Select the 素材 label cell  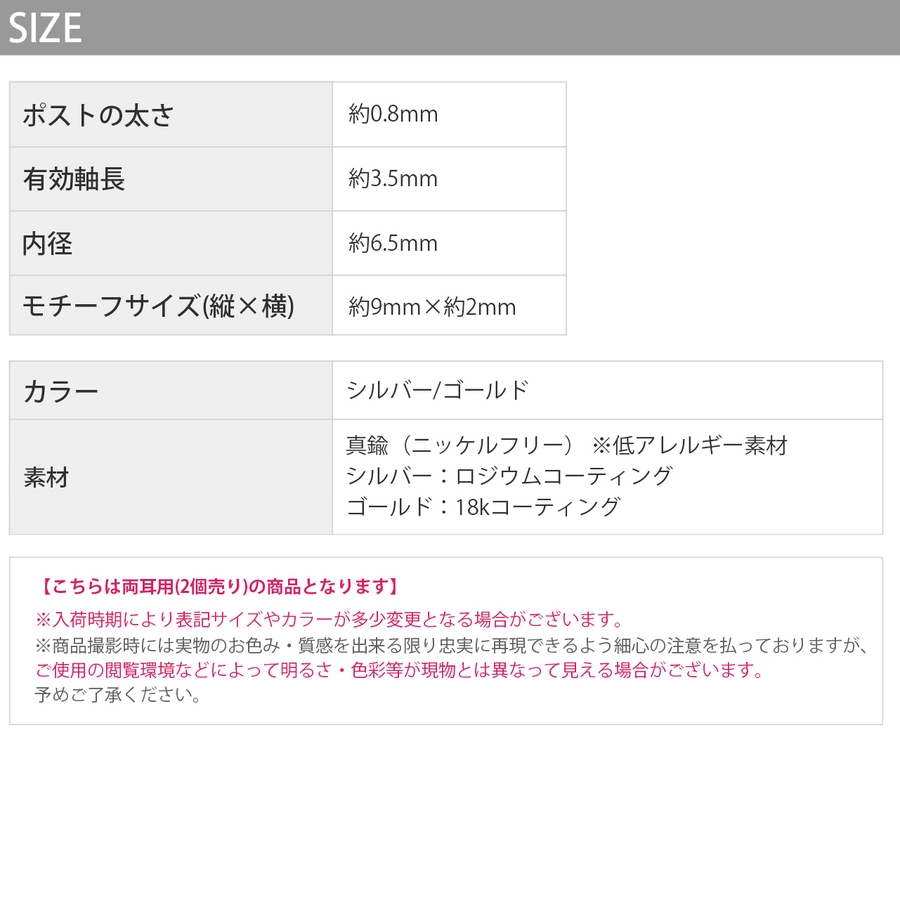pyautogui.click(x=47, y=477)
